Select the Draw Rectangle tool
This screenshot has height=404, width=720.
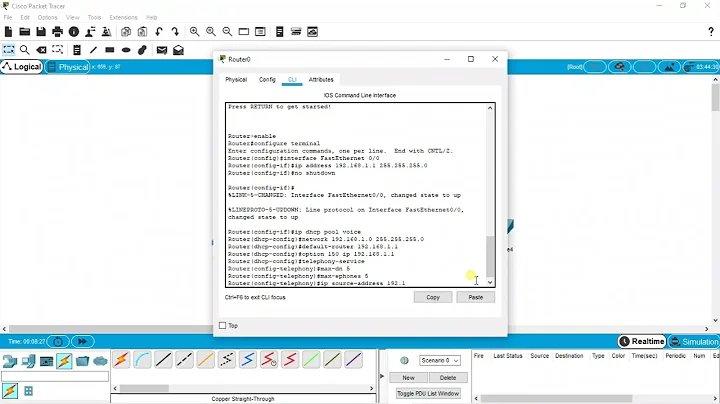110,50
